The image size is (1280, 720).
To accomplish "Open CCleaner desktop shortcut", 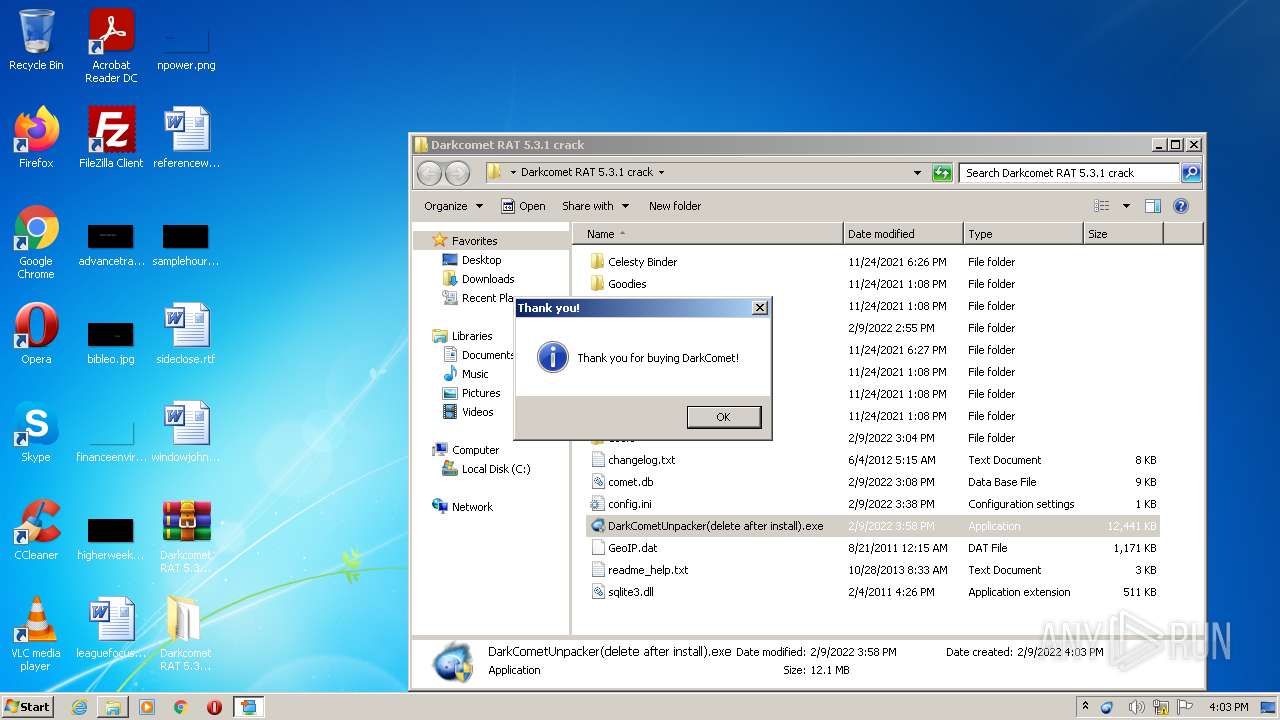I will tap(36, 530).
